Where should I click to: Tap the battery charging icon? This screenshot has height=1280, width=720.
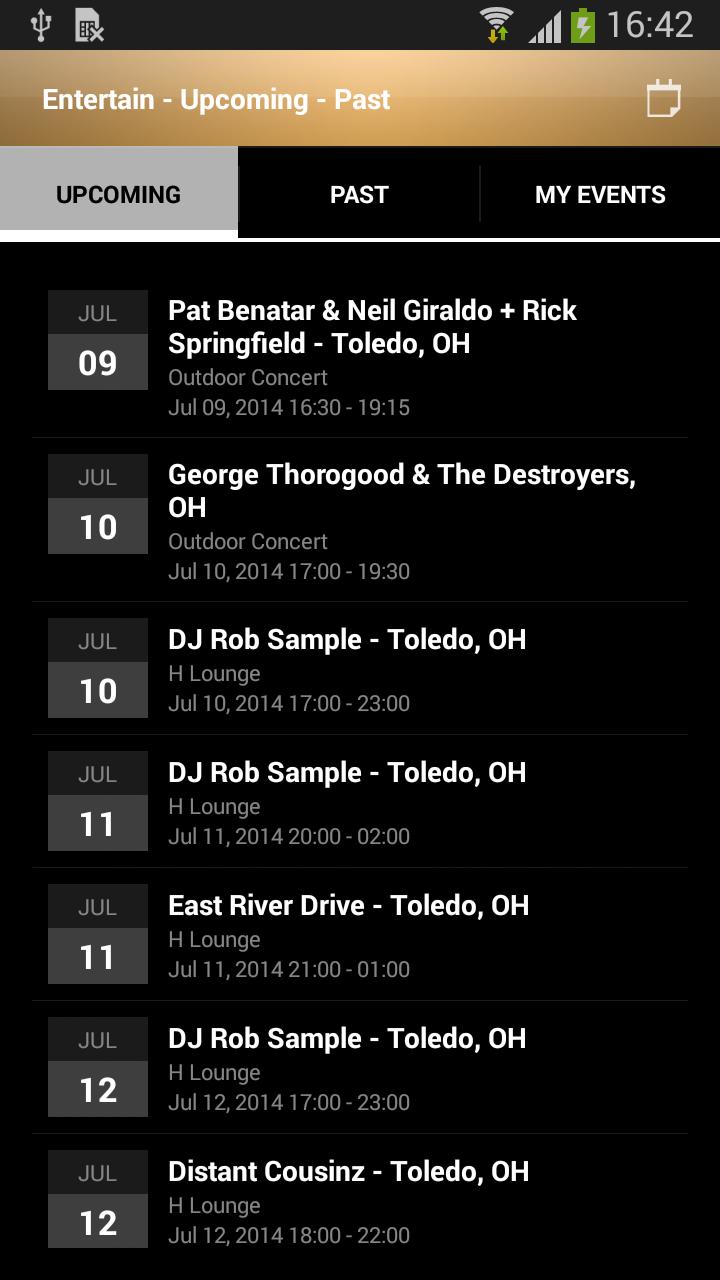(x=582, y=25)
